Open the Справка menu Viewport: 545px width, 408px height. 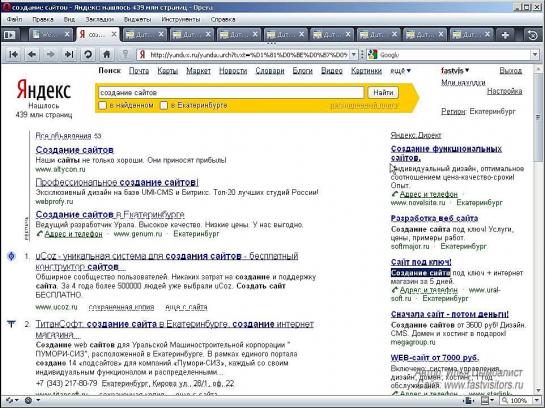click(223, 19)
